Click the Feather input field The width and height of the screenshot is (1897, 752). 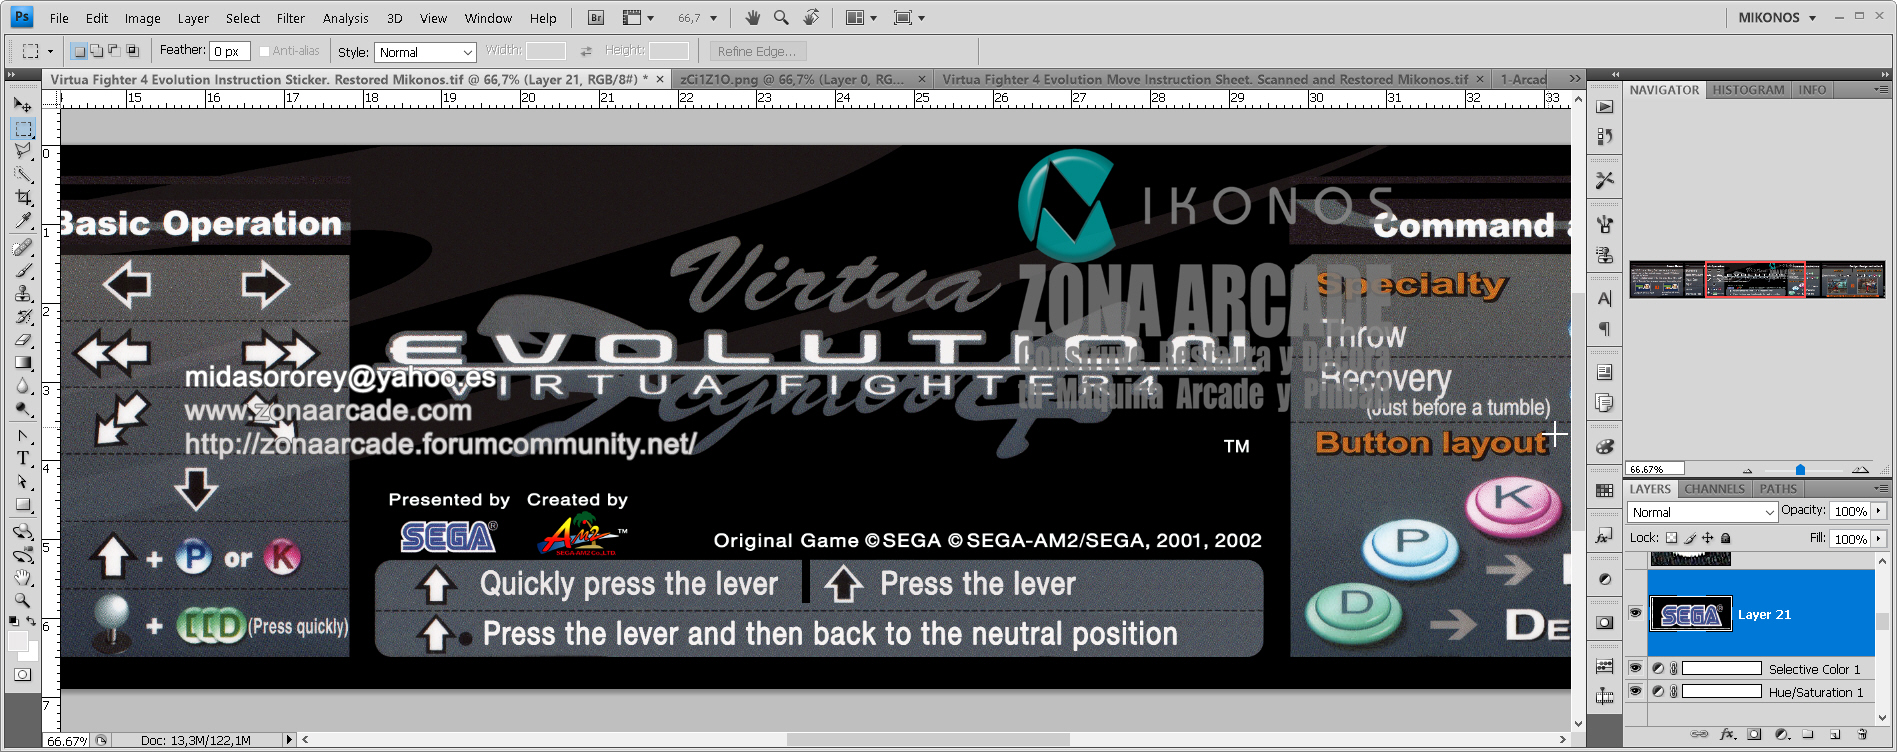coord(229,51)
